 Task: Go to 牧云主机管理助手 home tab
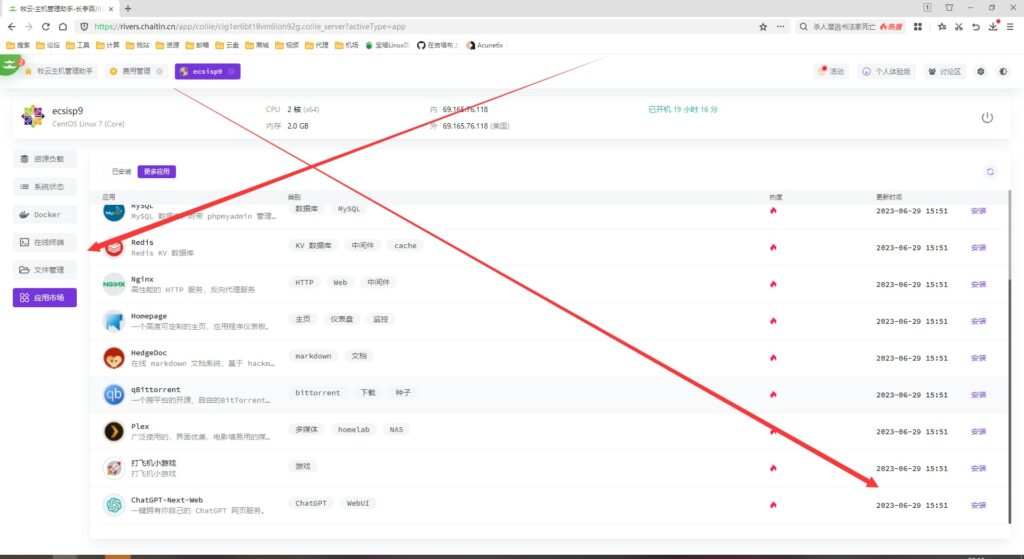(59, 71)
